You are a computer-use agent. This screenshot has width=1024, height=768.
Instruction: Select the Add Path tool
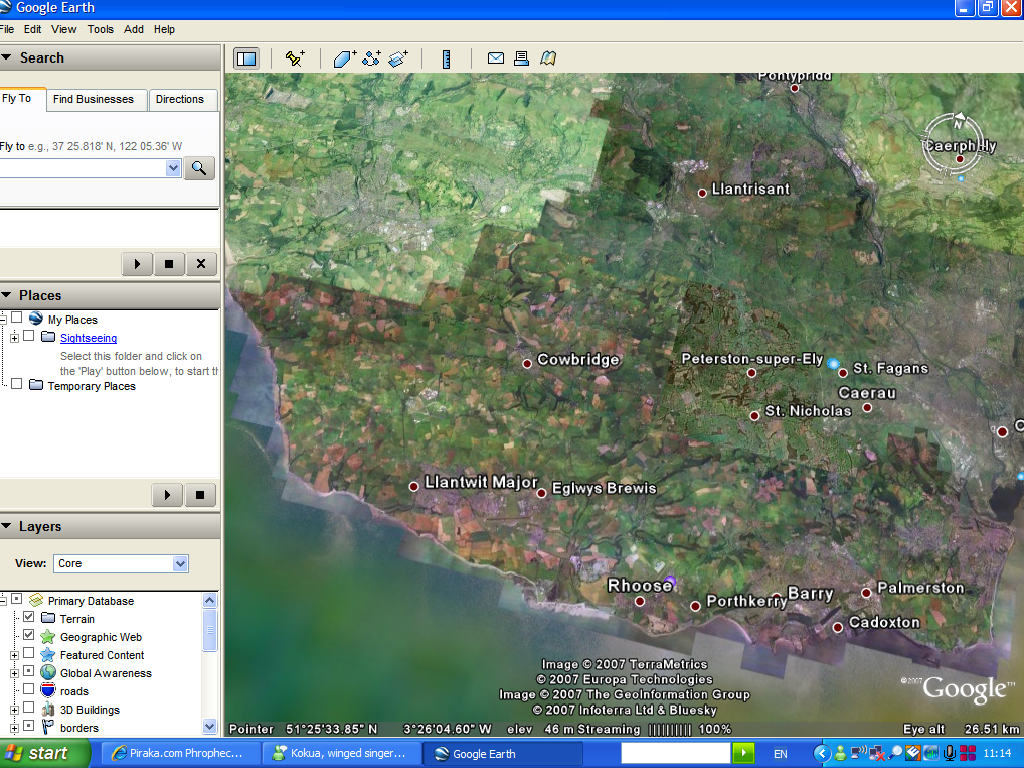pos(371,59)
